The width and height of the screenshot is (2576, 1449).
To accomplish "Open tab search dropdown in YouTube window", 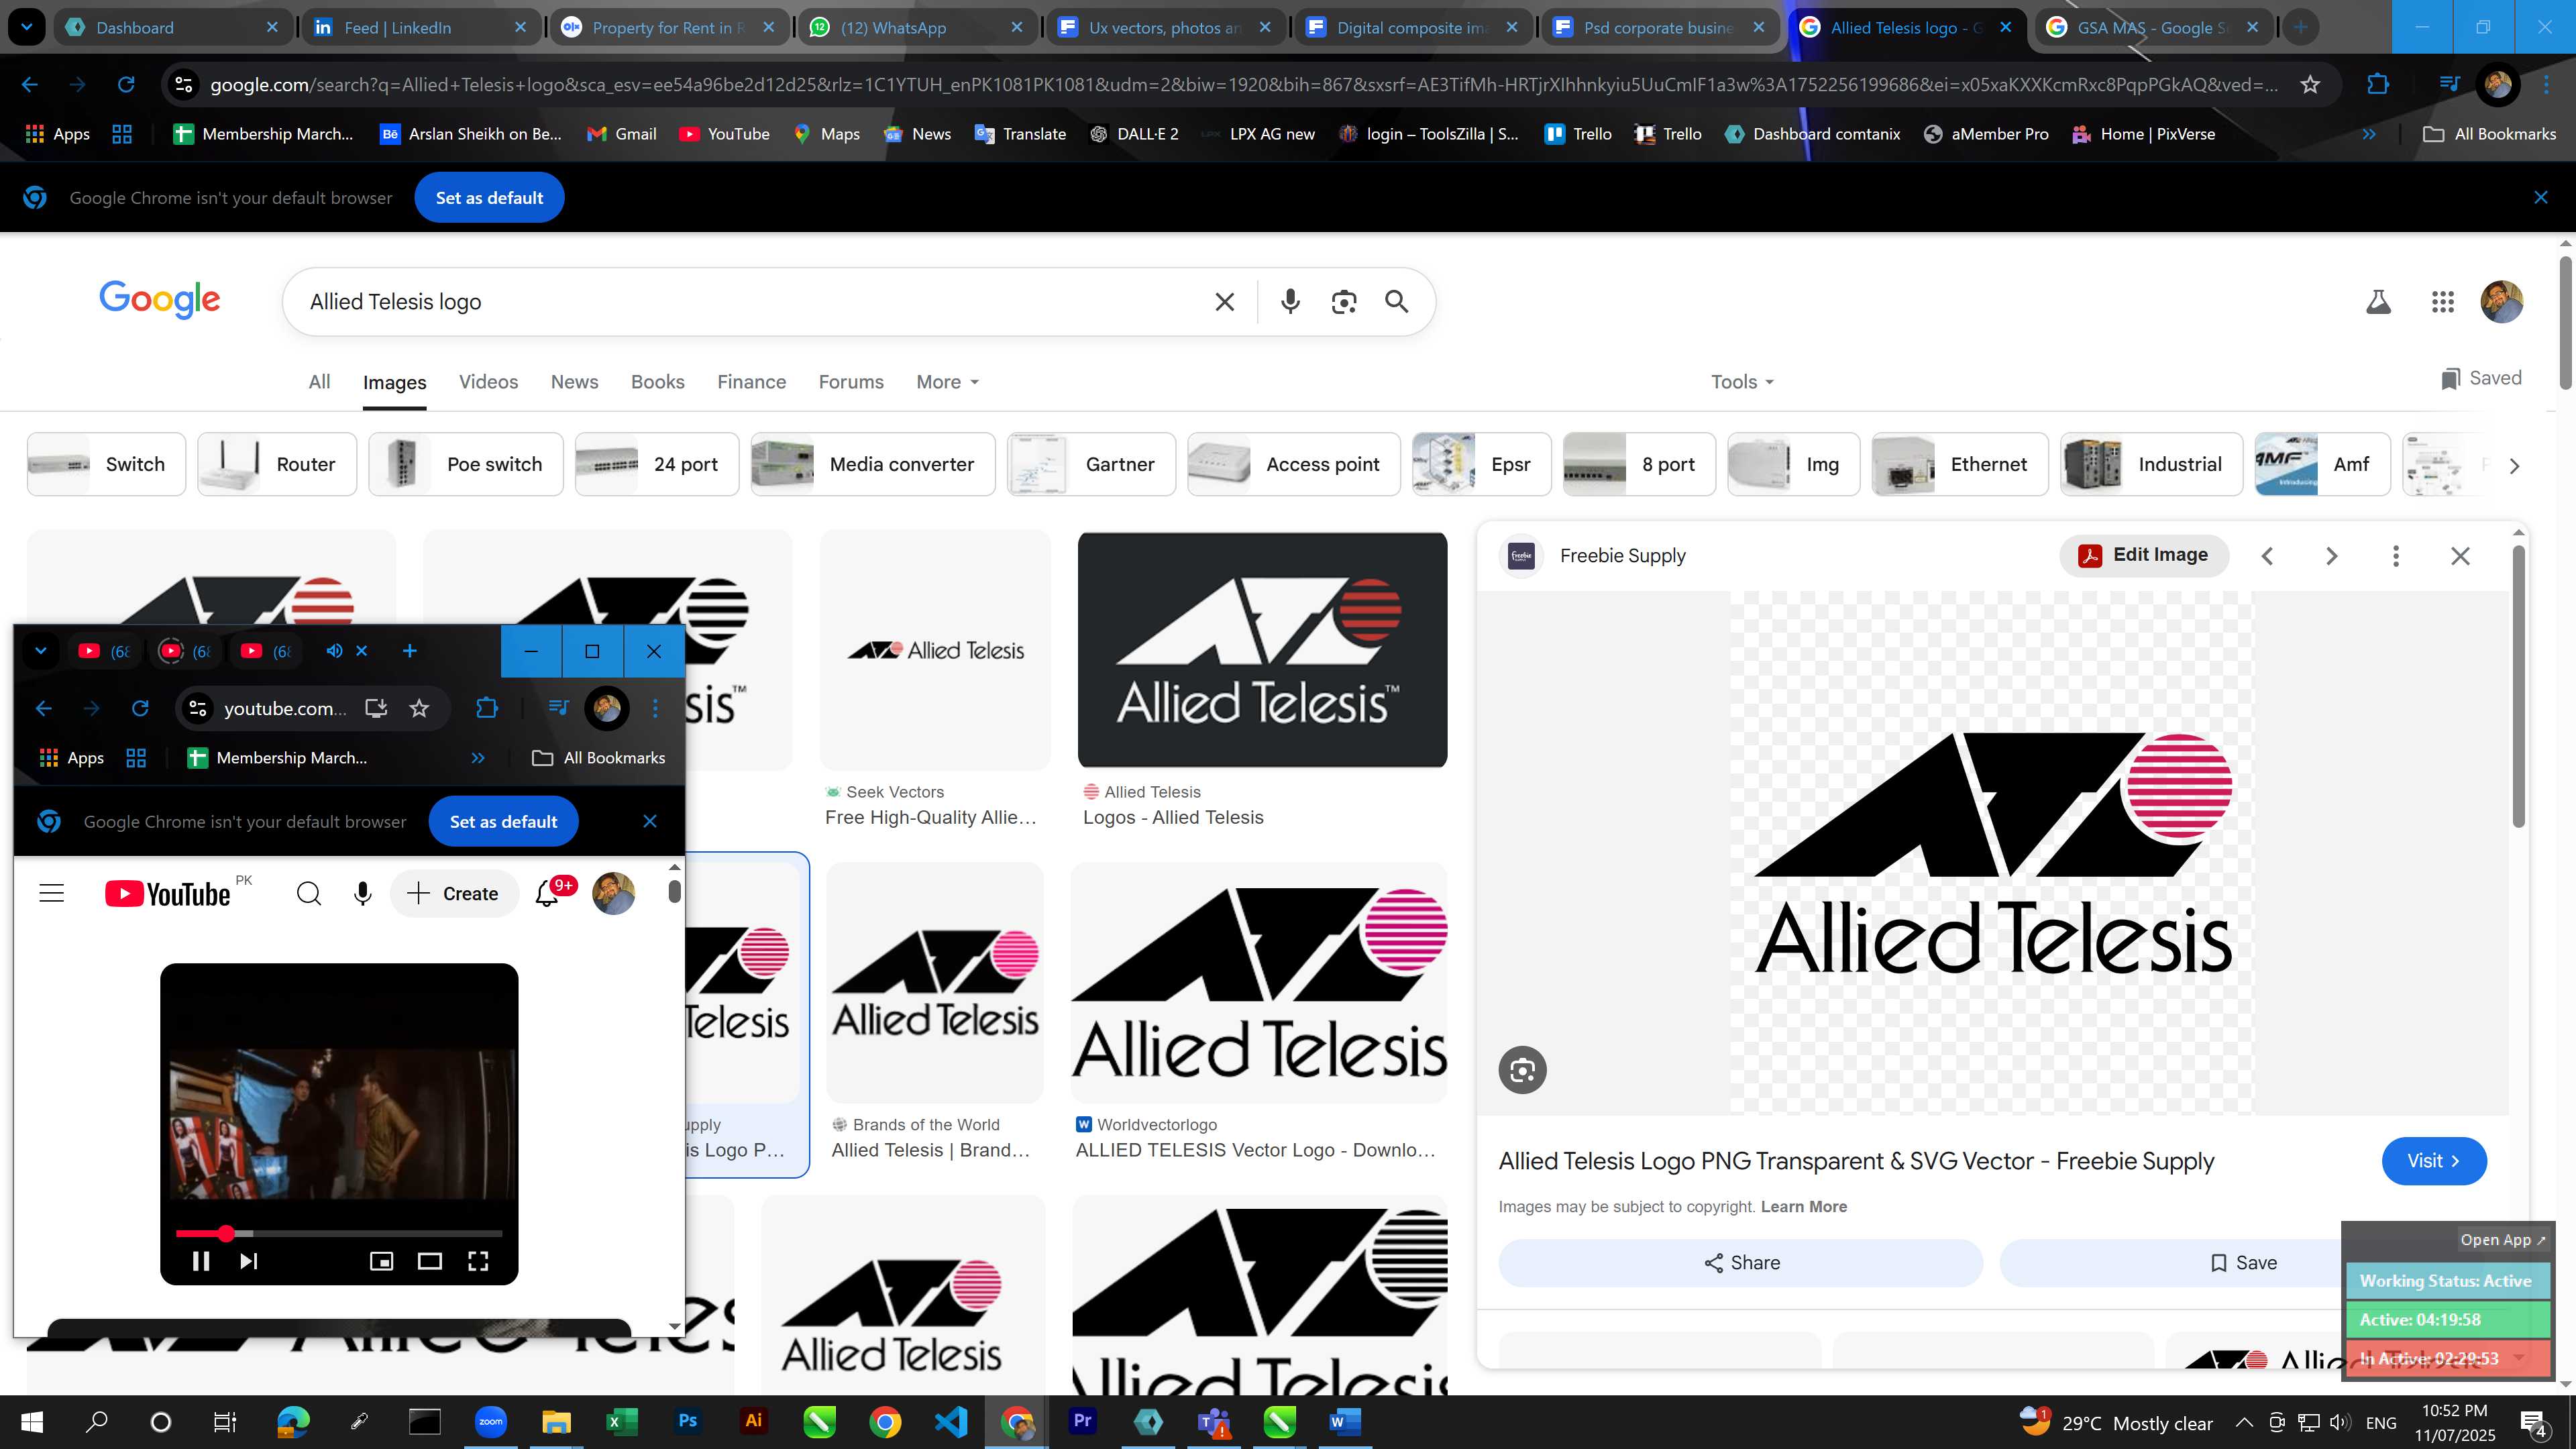I will [x=41, y=651].
